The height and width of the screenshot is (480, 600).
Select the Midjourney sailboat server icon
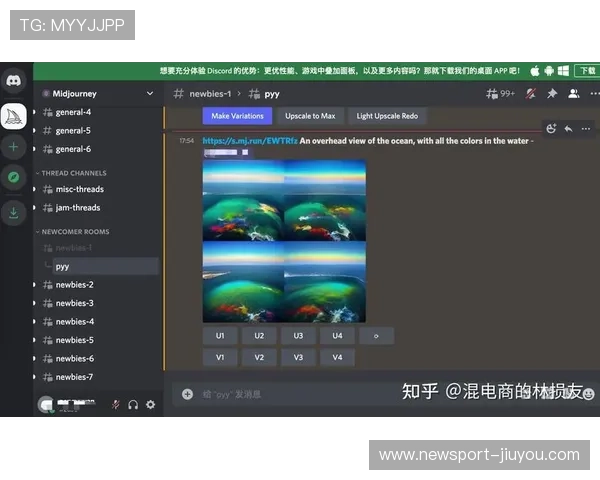click(x=14, y=116)
